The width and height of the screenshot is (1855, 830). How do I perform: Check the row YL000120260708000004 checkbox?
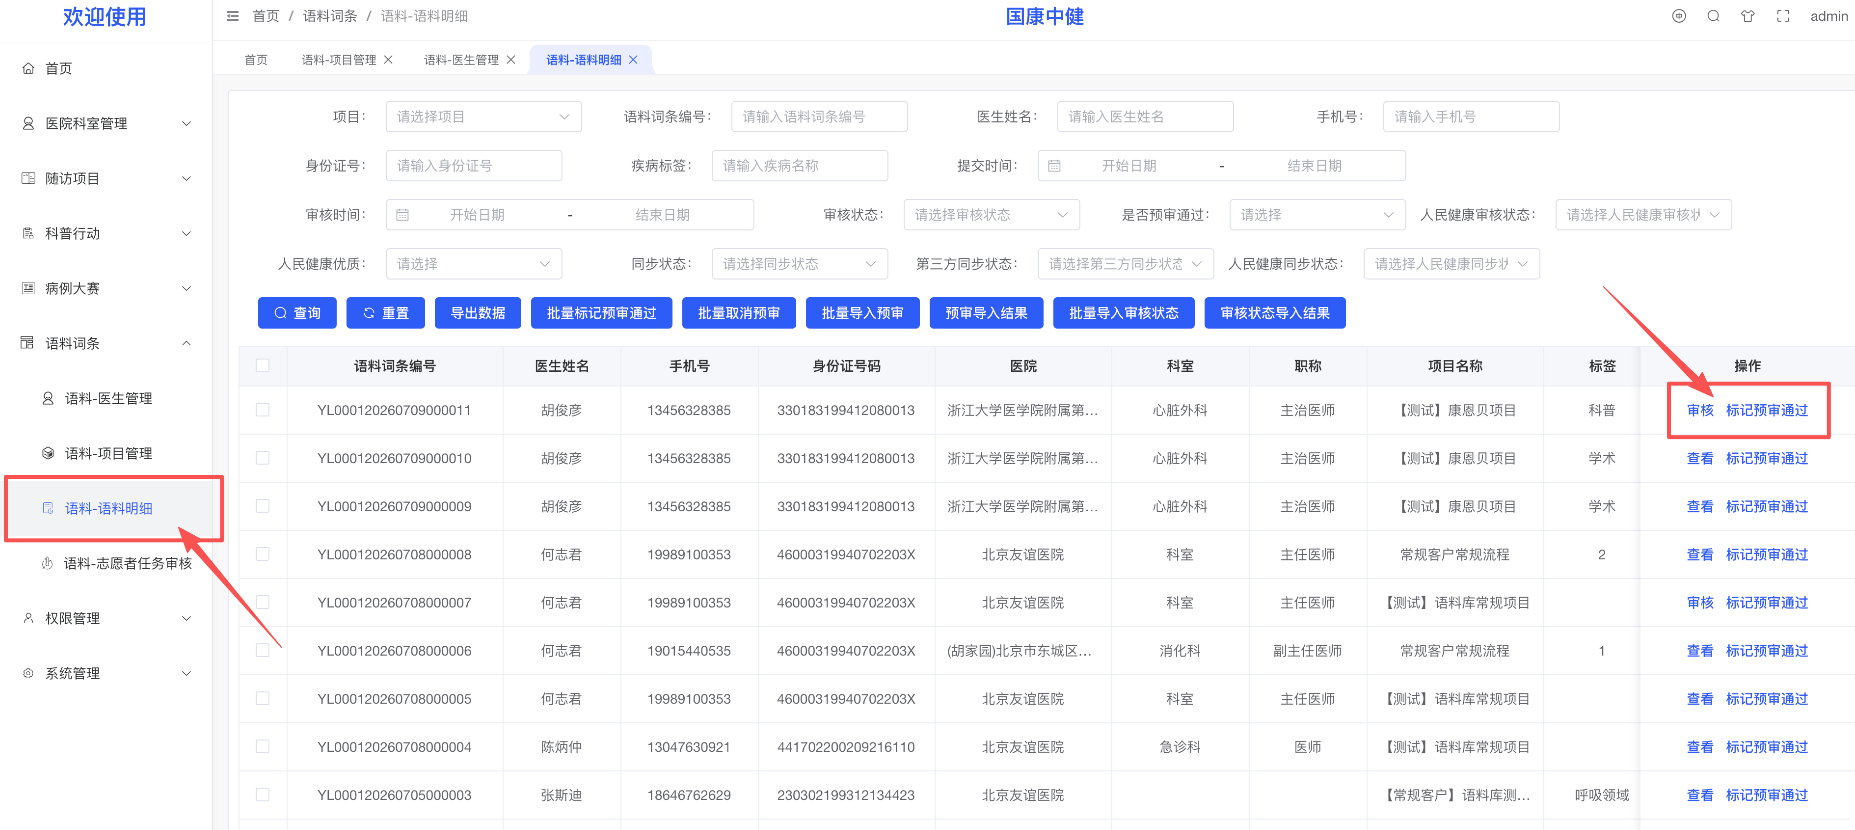click(263, 746)
